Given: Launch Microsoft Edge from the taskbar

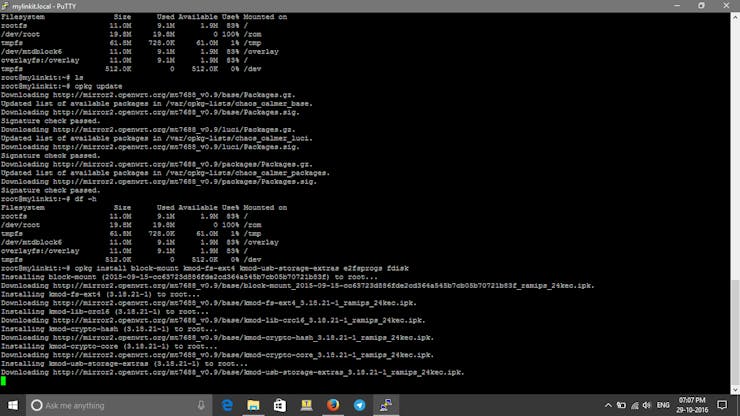Looking at the screenshot, I should click(x=227, y=405).
